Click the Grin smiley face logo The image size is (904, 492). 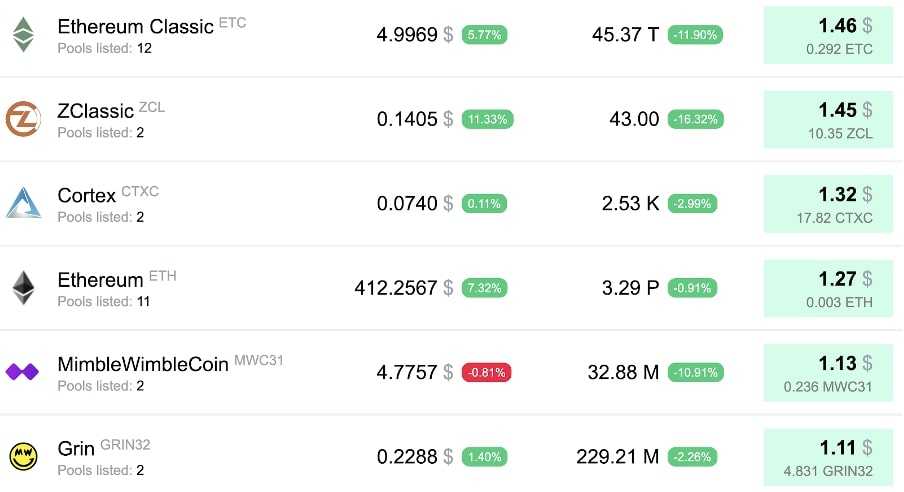pos(23,456)
